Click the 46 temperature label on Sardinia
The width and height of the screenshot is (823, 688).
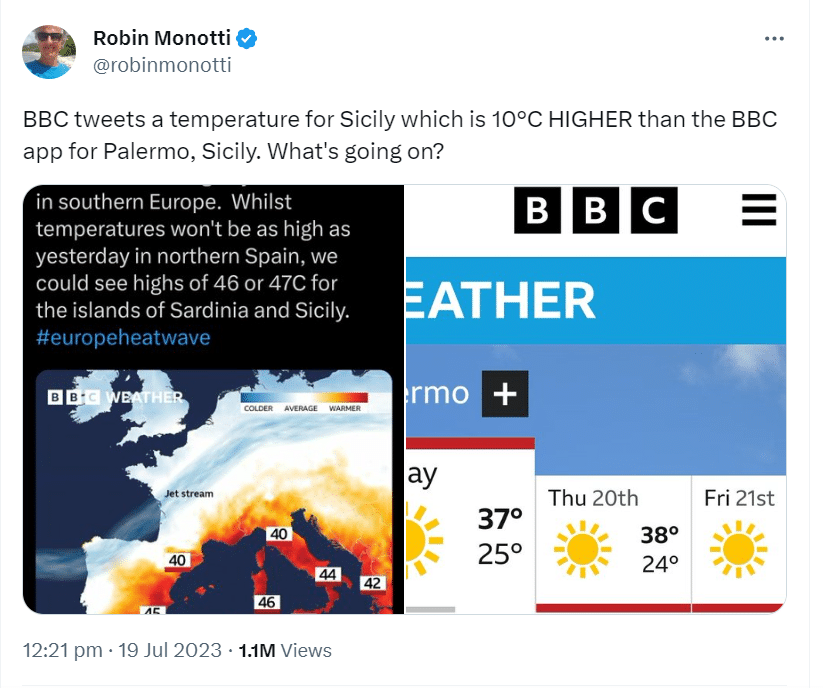coord(266,602)
